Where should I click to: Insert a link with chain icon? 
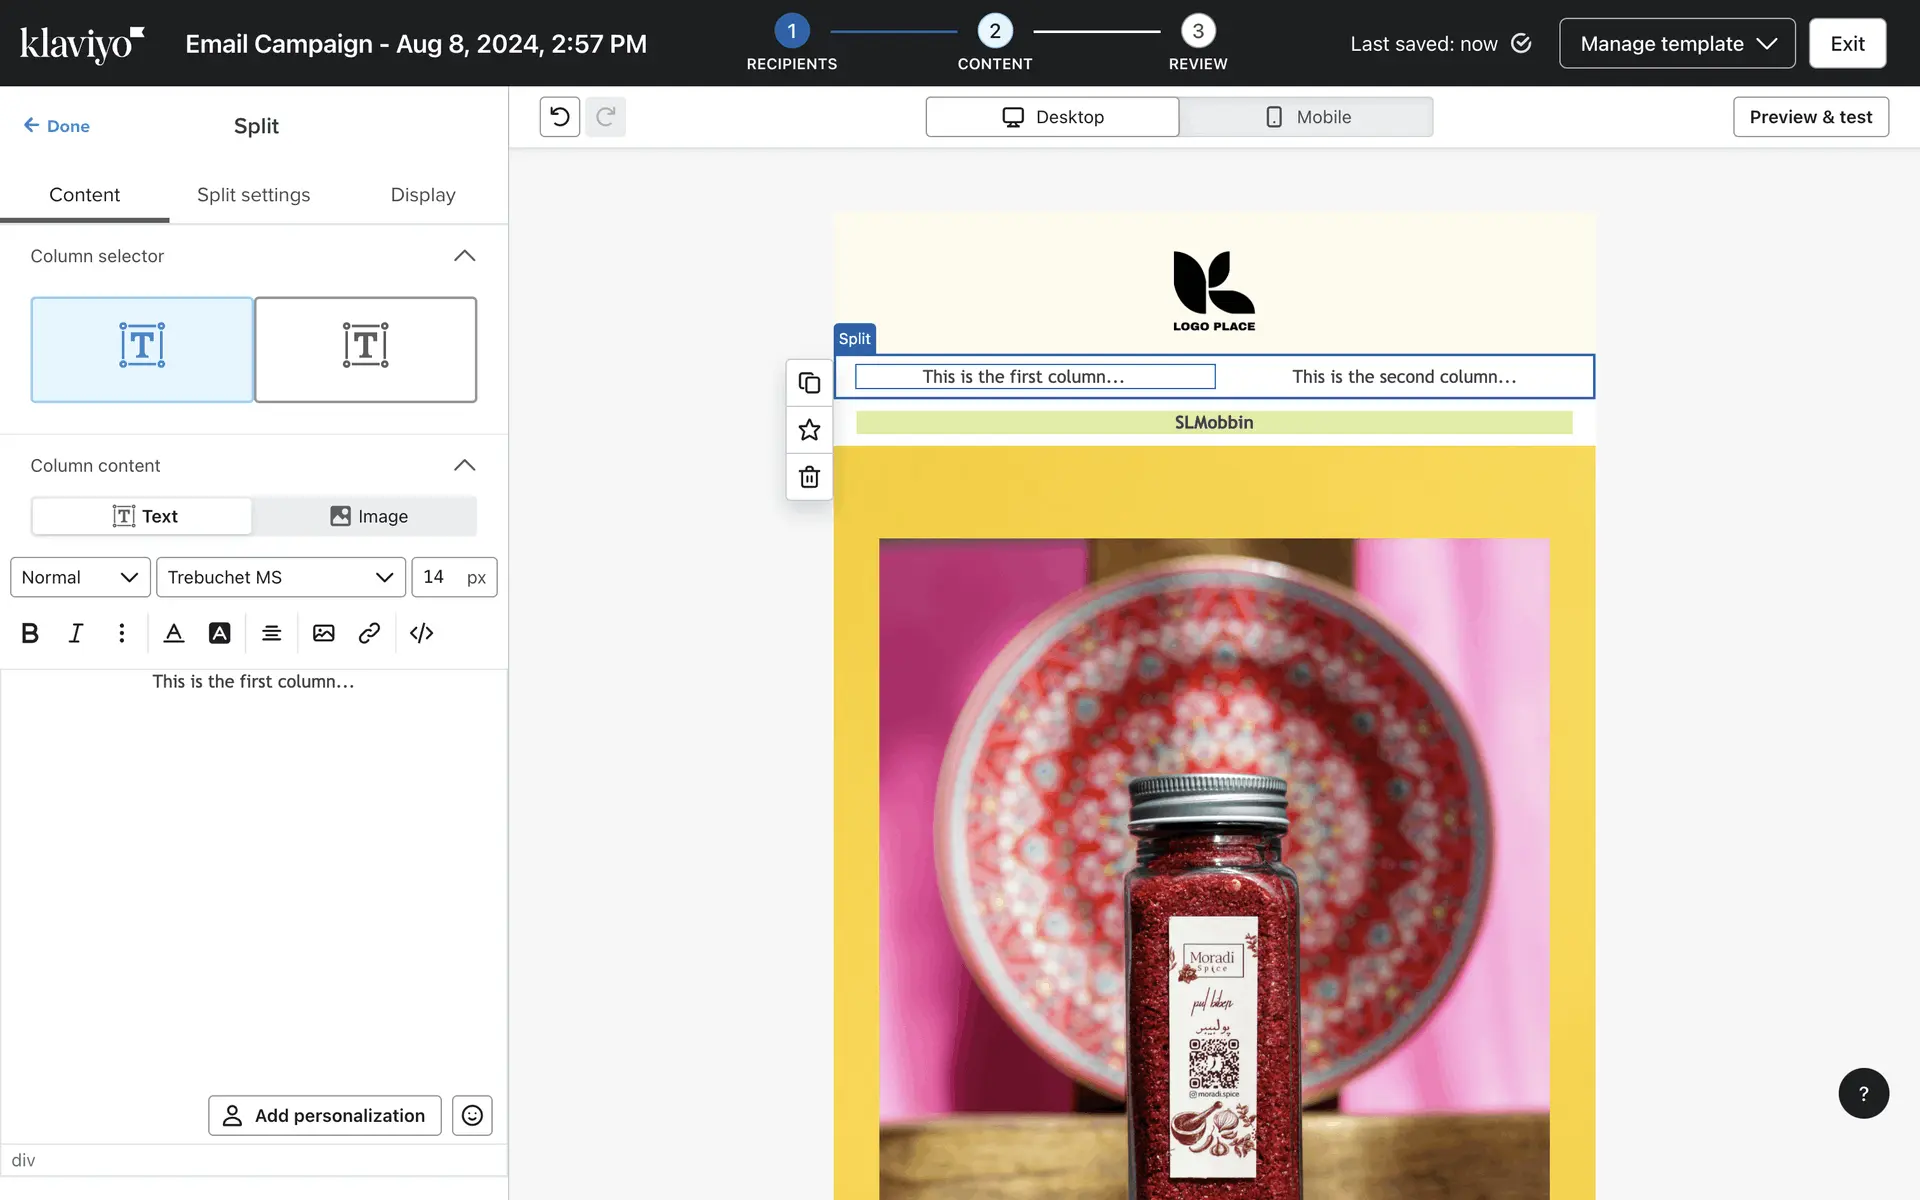click(369, 633)
